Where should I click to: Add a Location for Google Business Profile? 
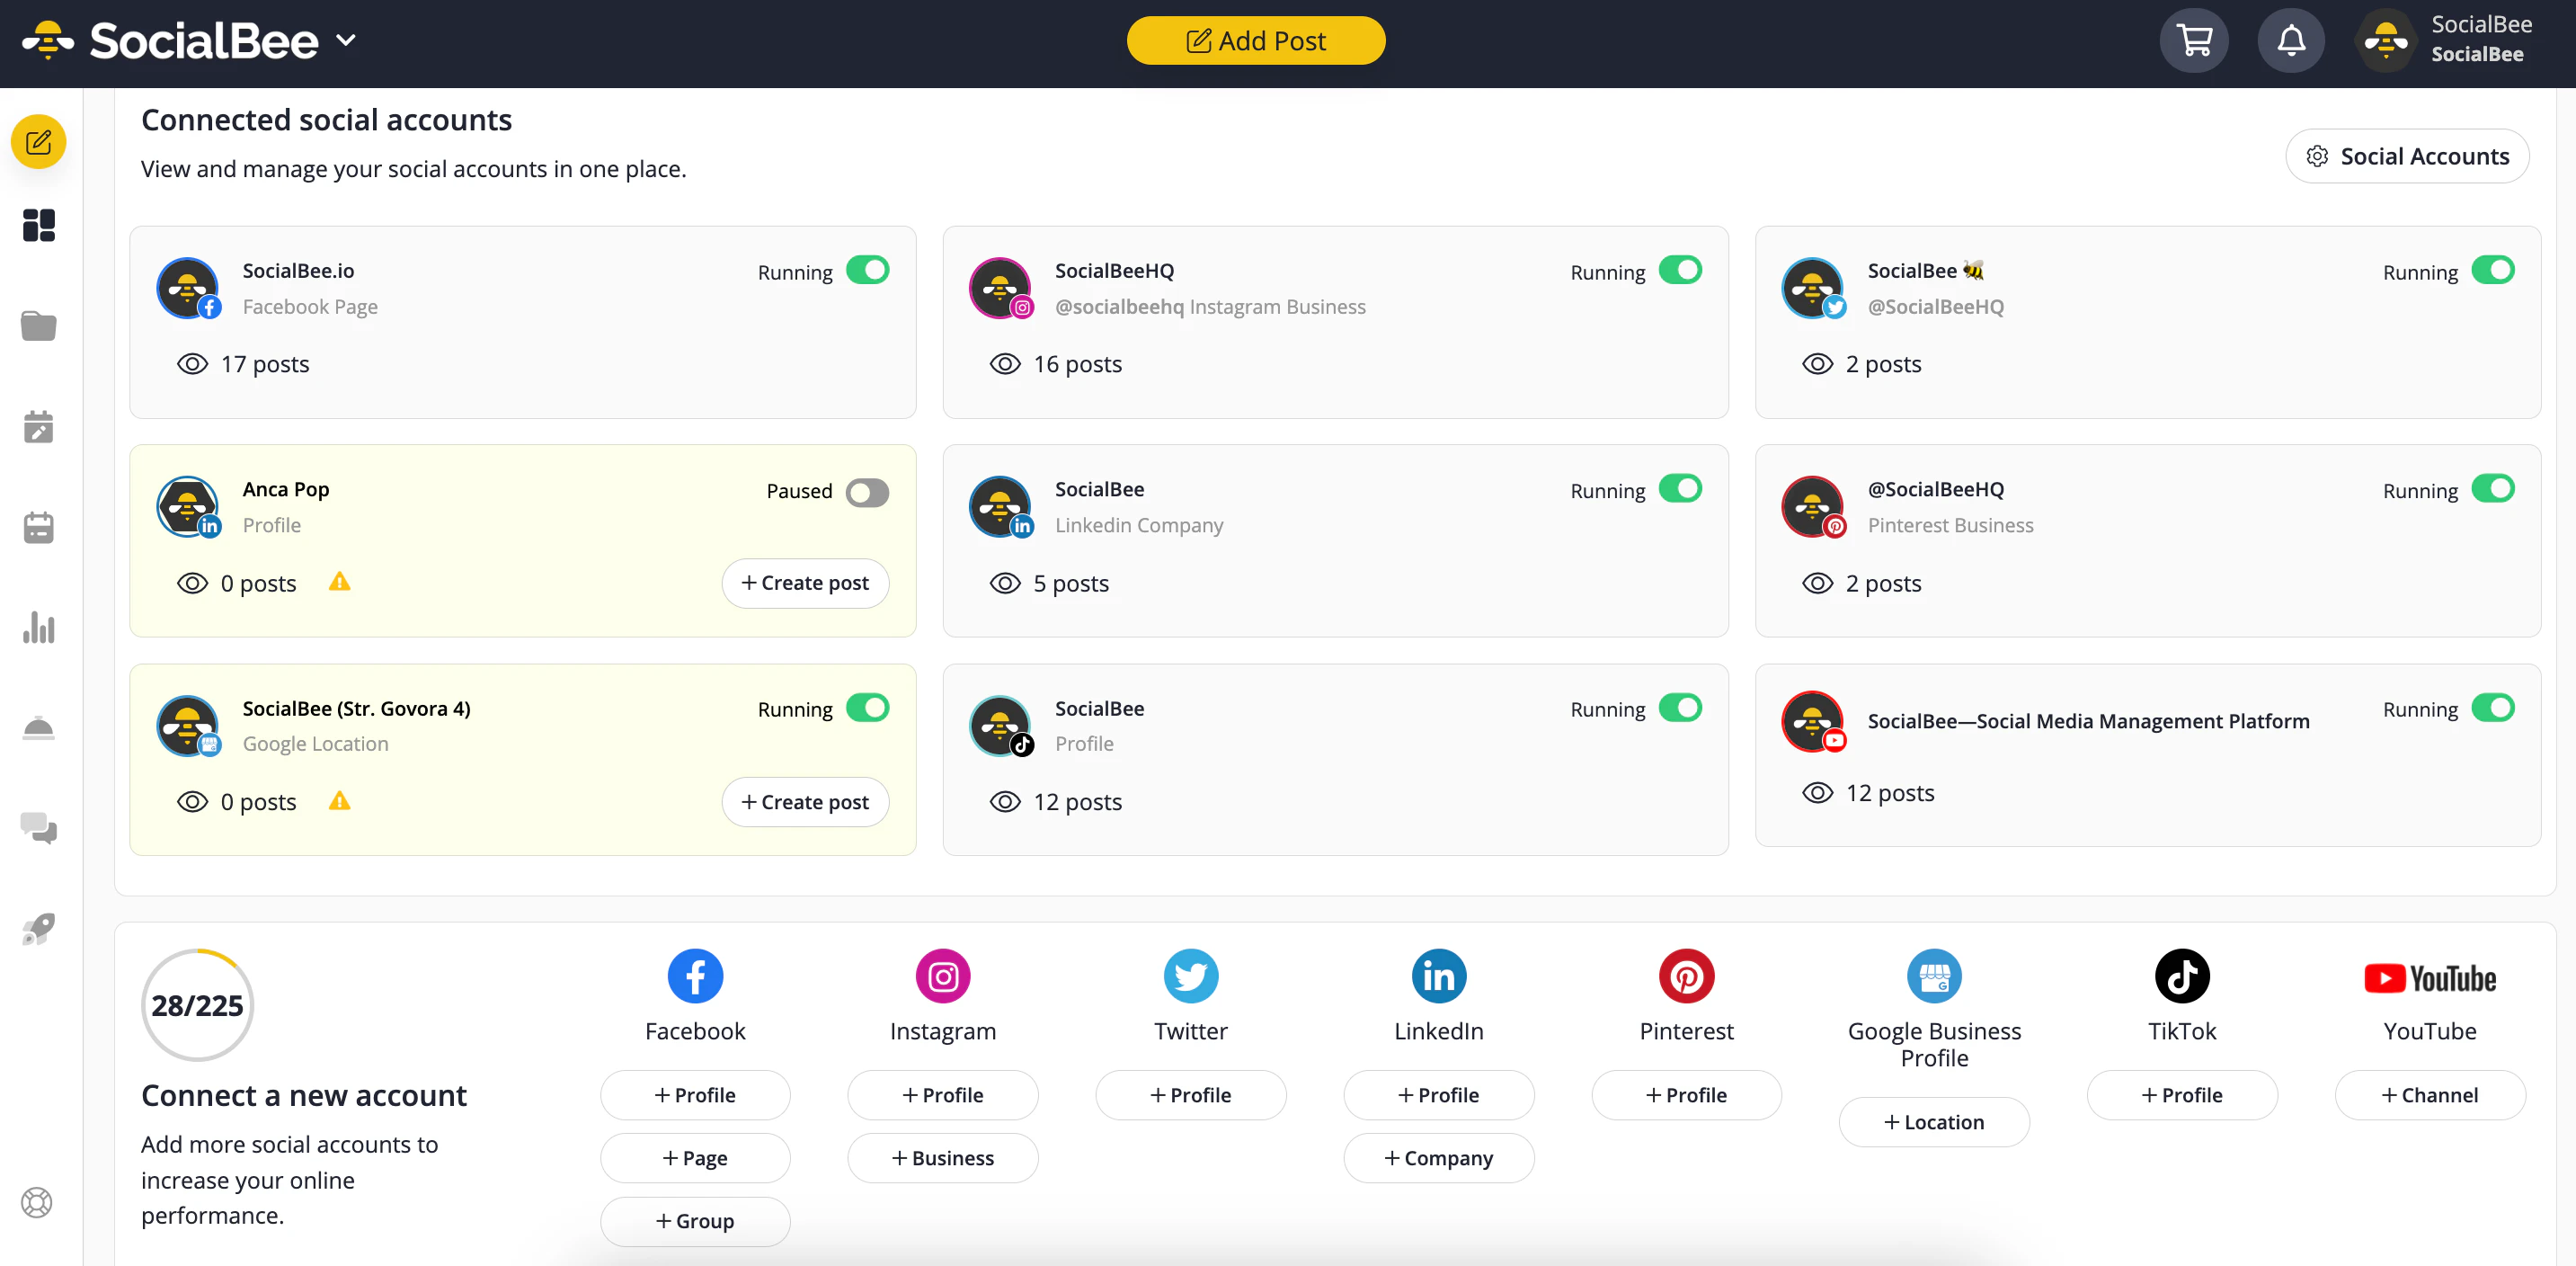[1934, 1121]
